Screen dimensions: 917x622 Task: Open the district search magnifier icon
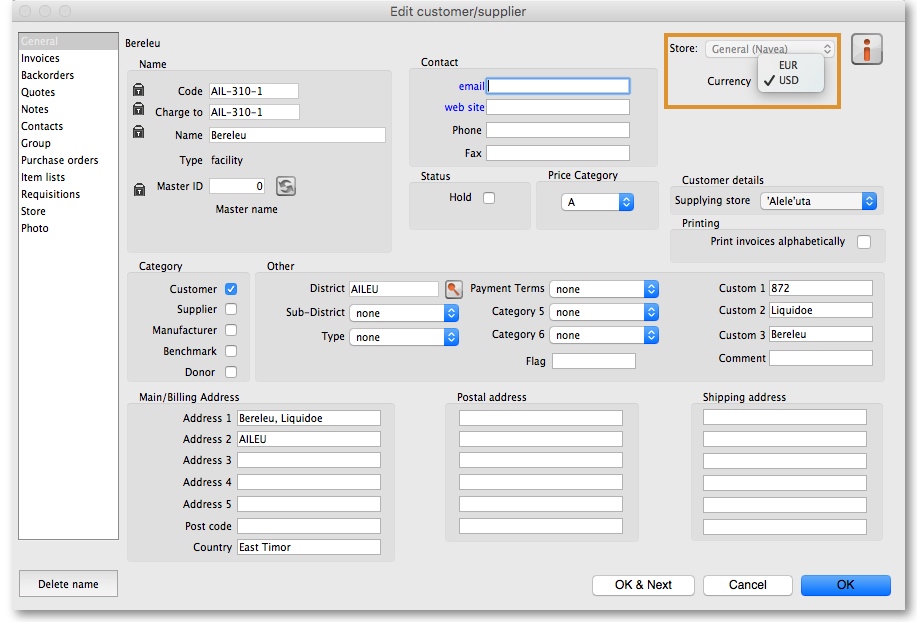(454, 289)
